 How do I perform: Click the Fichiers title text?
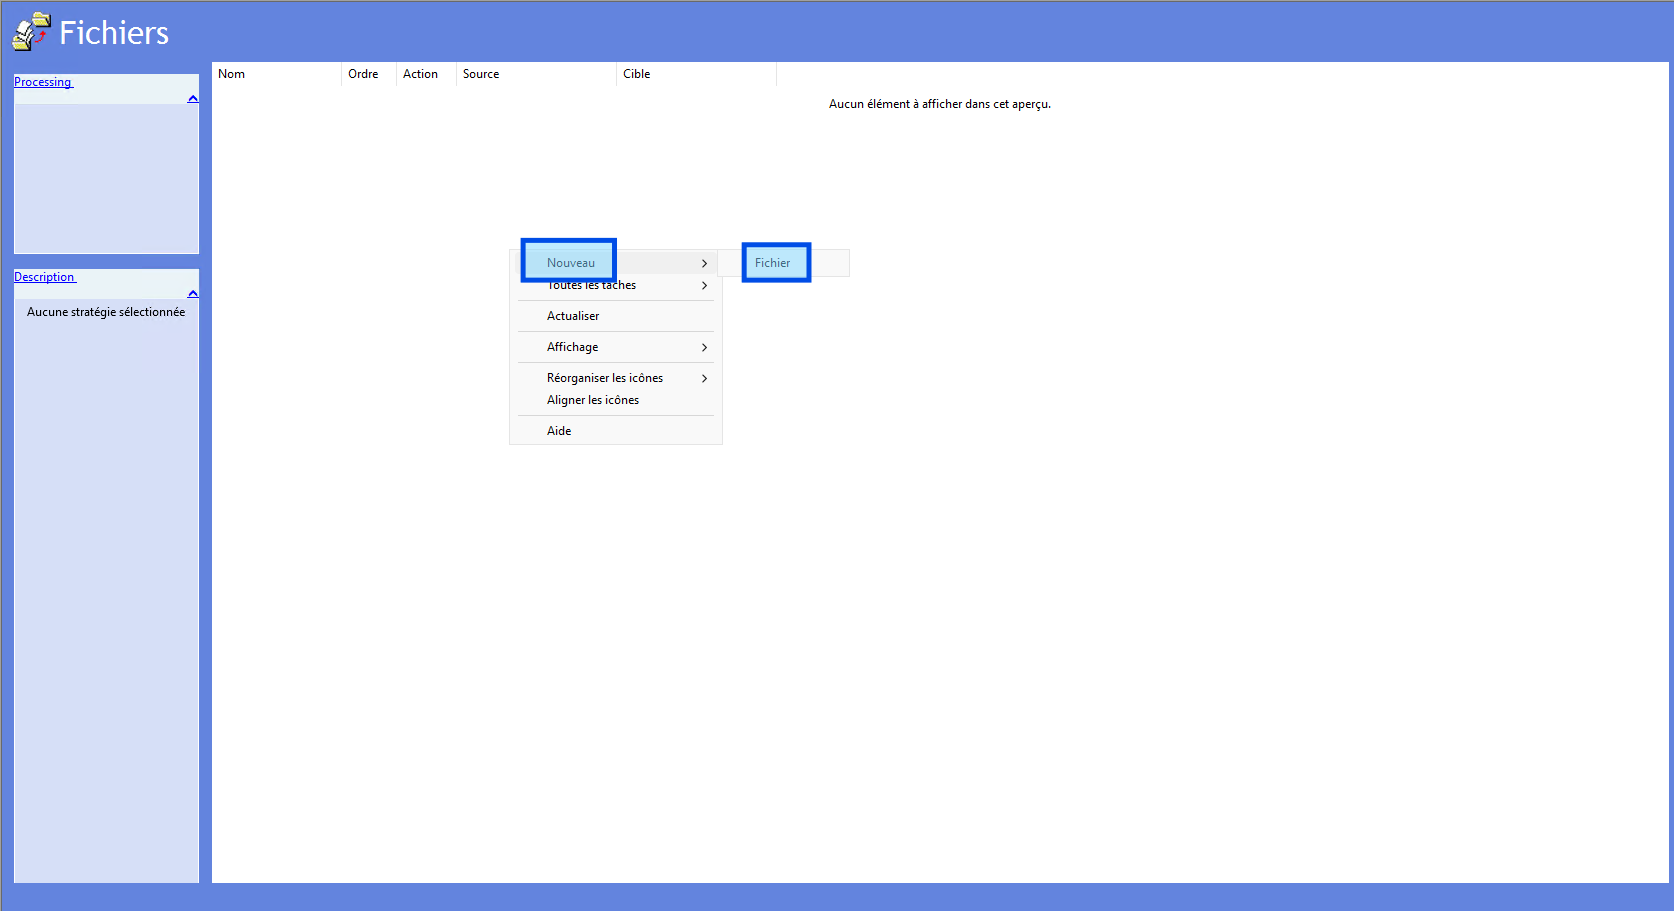(114, 32)
